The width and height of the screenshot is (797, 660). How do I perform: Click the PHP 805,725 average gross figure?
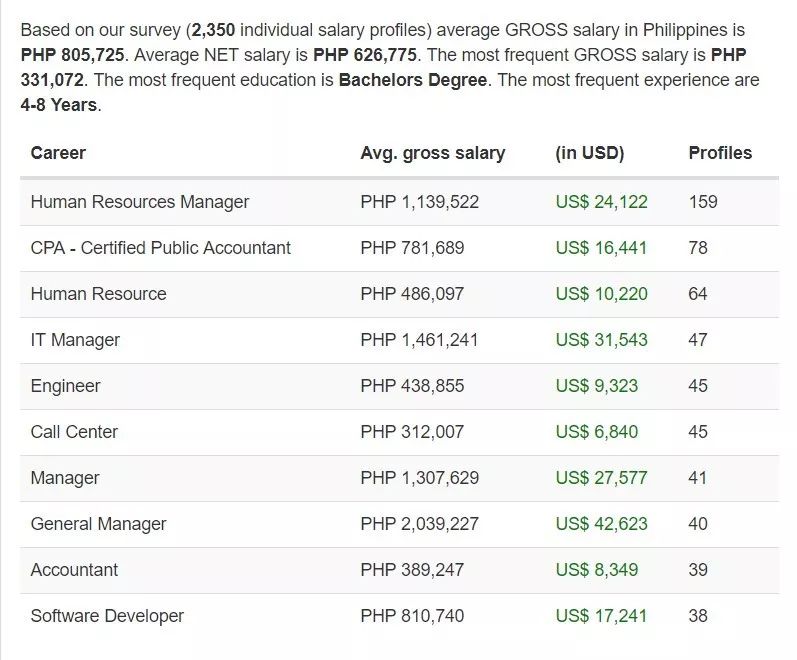coord(72,55)
